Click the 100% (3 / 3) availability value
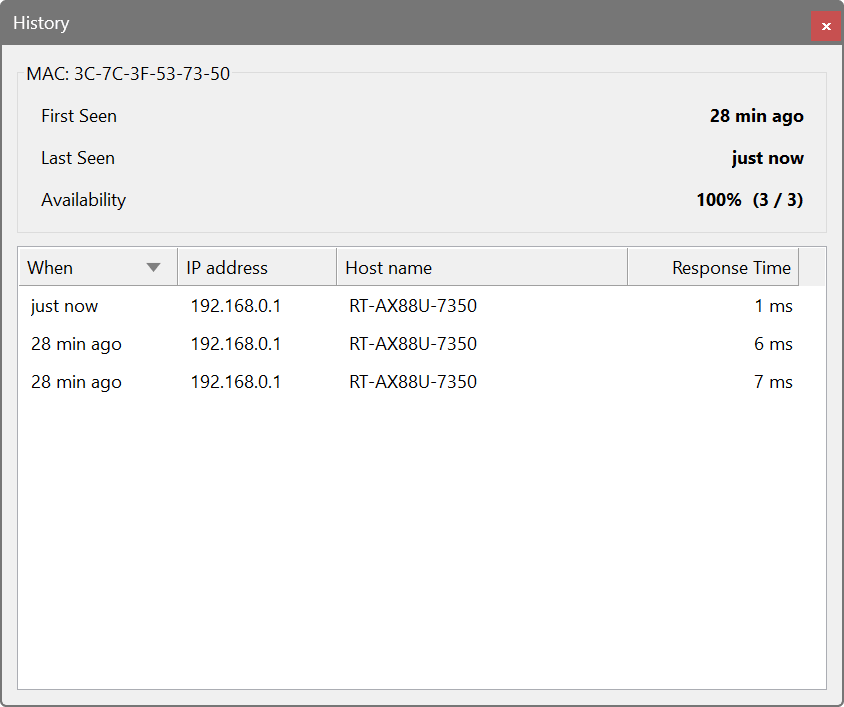Screen dimensions: 844x707 tap(750, 200)
